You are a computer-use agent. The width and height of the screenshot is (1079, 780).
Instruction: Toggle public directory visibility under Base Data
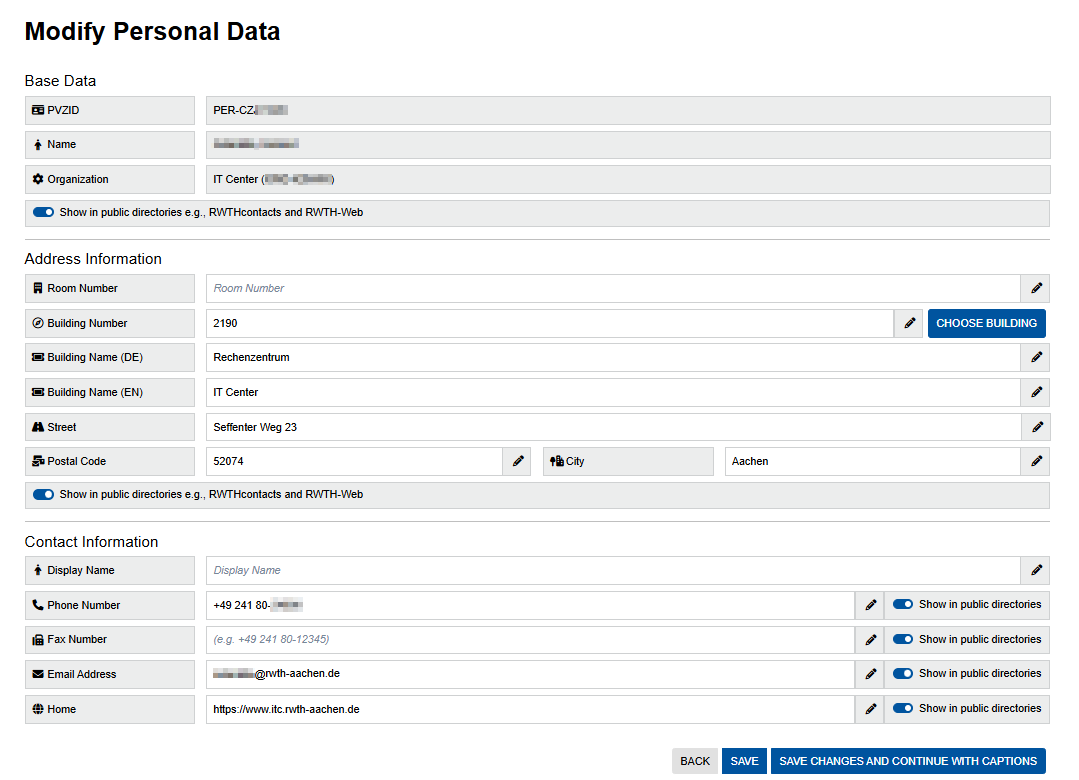[x=42, y=212]
